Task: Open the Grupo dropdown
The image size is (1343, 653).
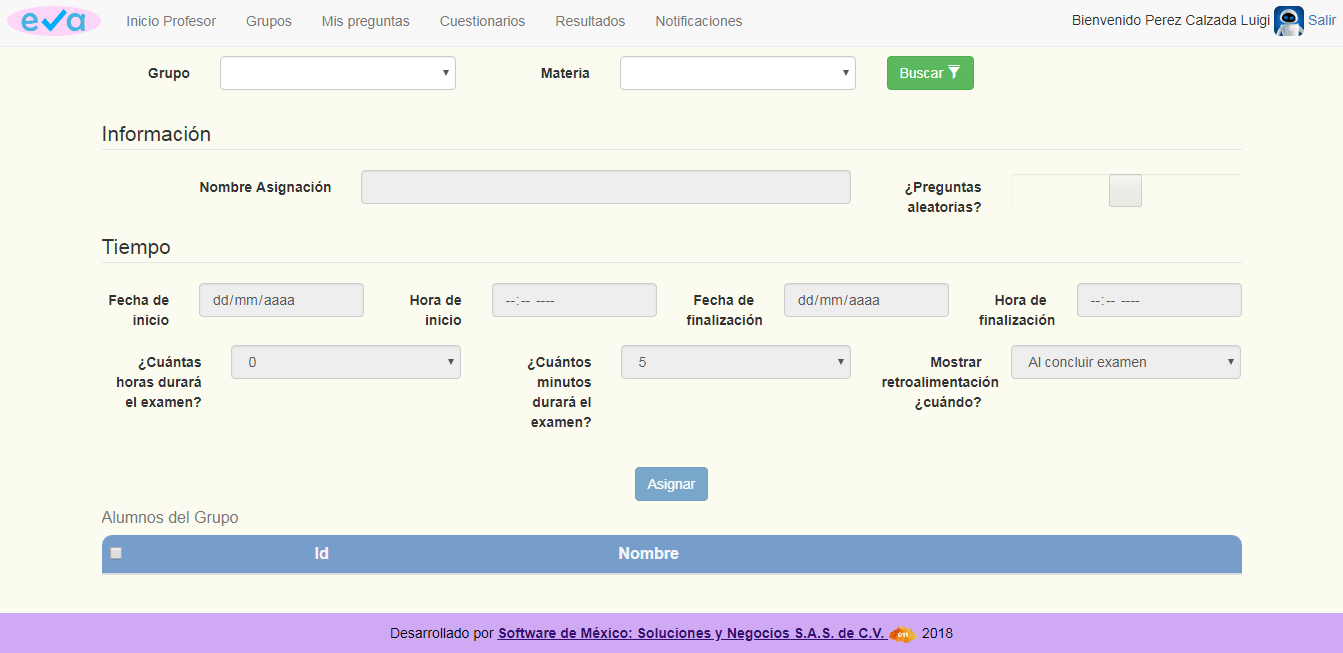Action: click(337, 72)
